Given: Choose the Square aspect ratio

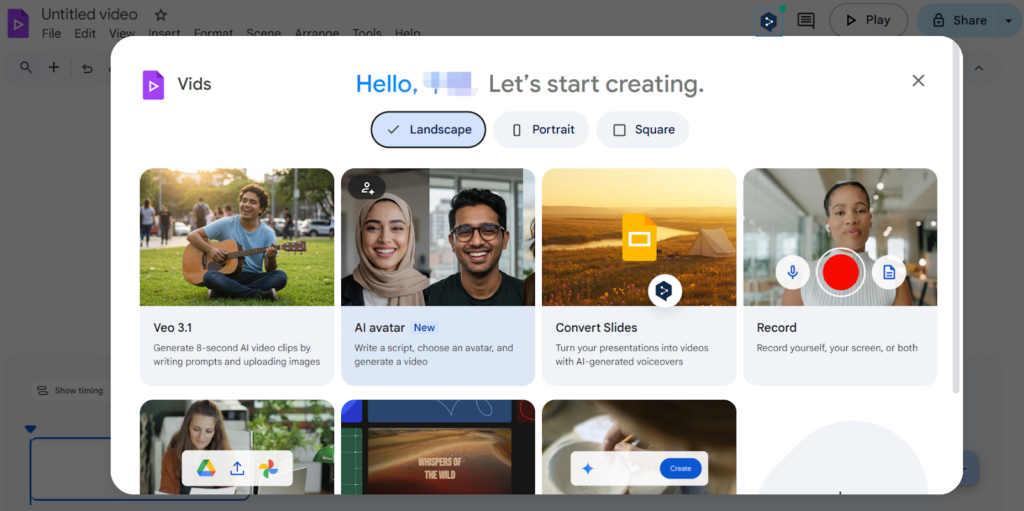Looking at the screenshot, I should (x=643, y=130).
